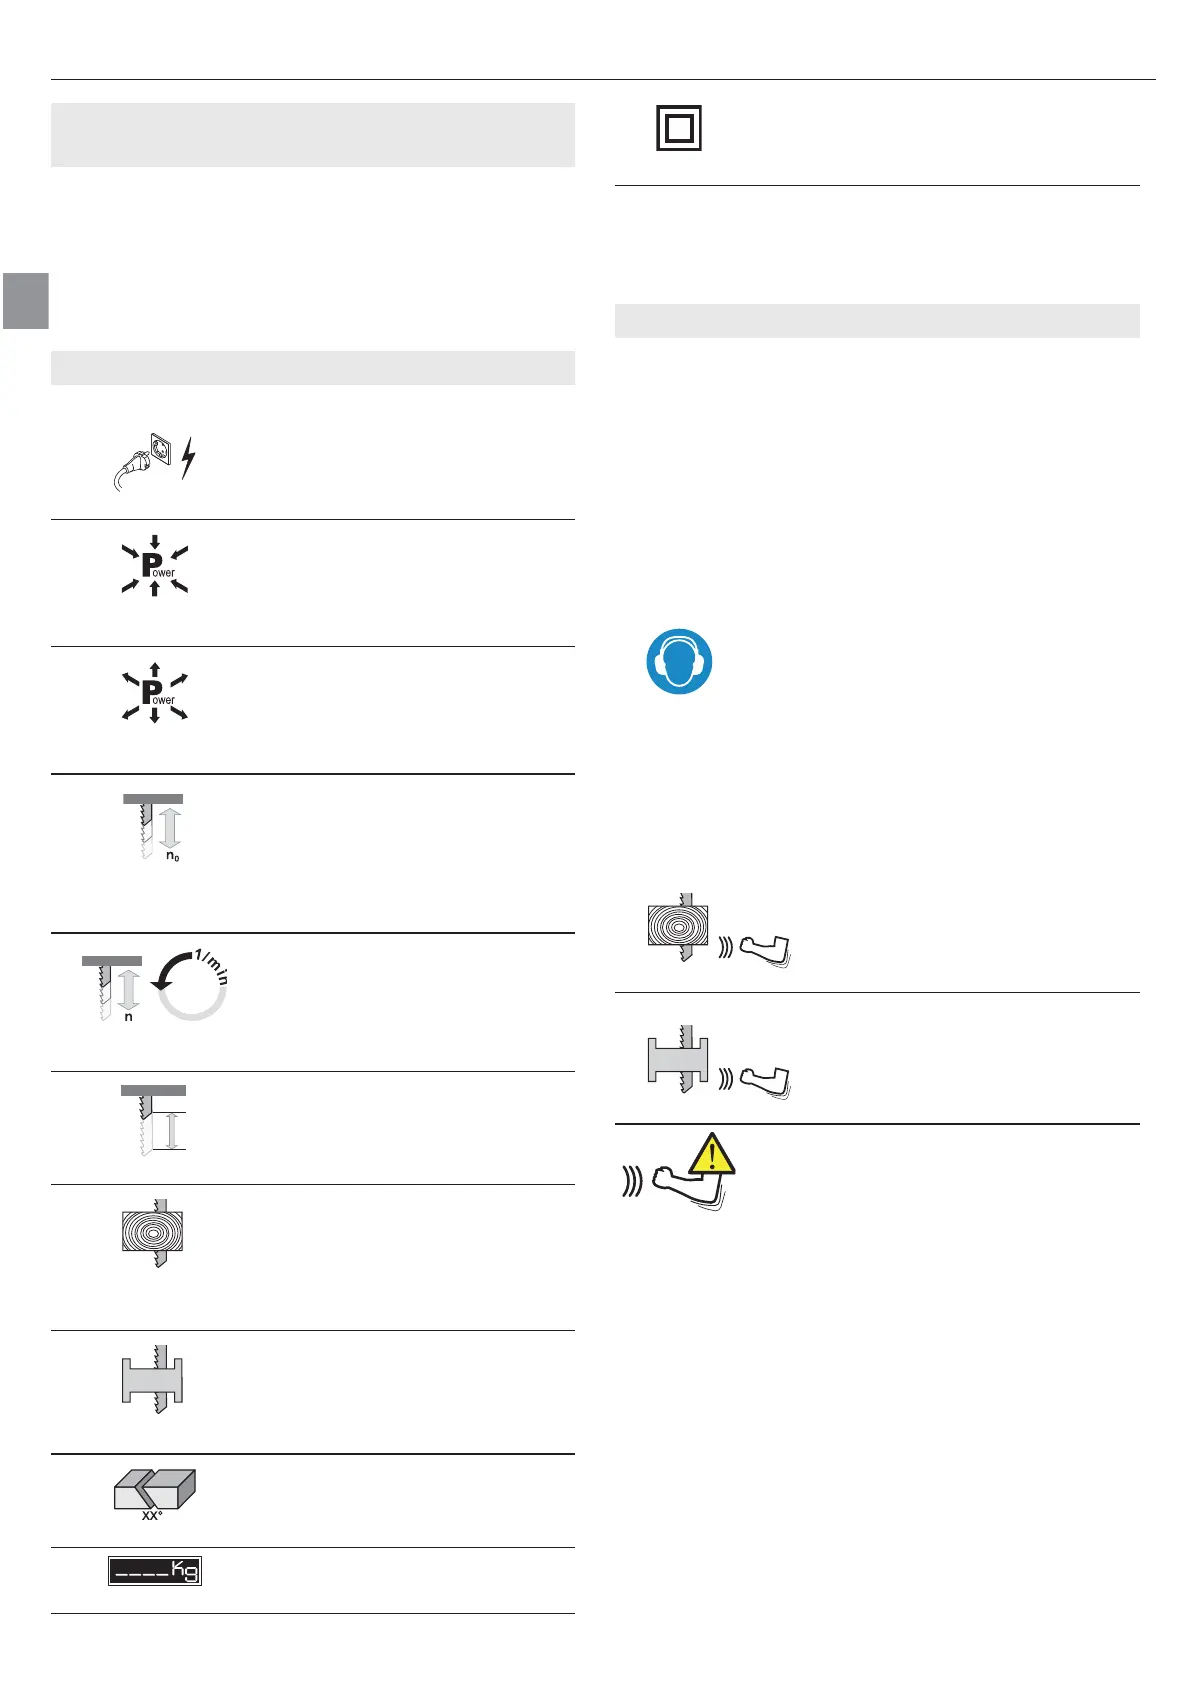Click the no-load stroke rate n0 icon
Image resolution: width=1190 pixels, height=1684 pixels.
pos(154,829)
